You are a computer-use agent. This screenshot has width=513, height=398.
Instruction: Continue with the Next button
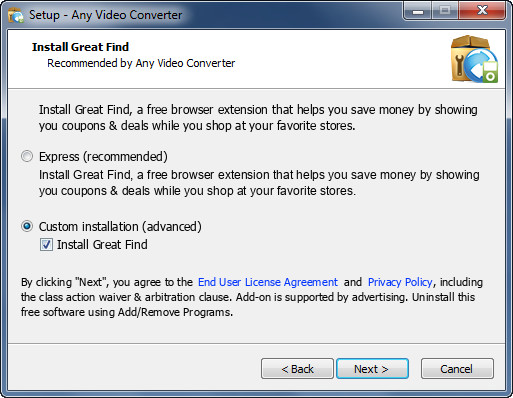pos(372,369)
